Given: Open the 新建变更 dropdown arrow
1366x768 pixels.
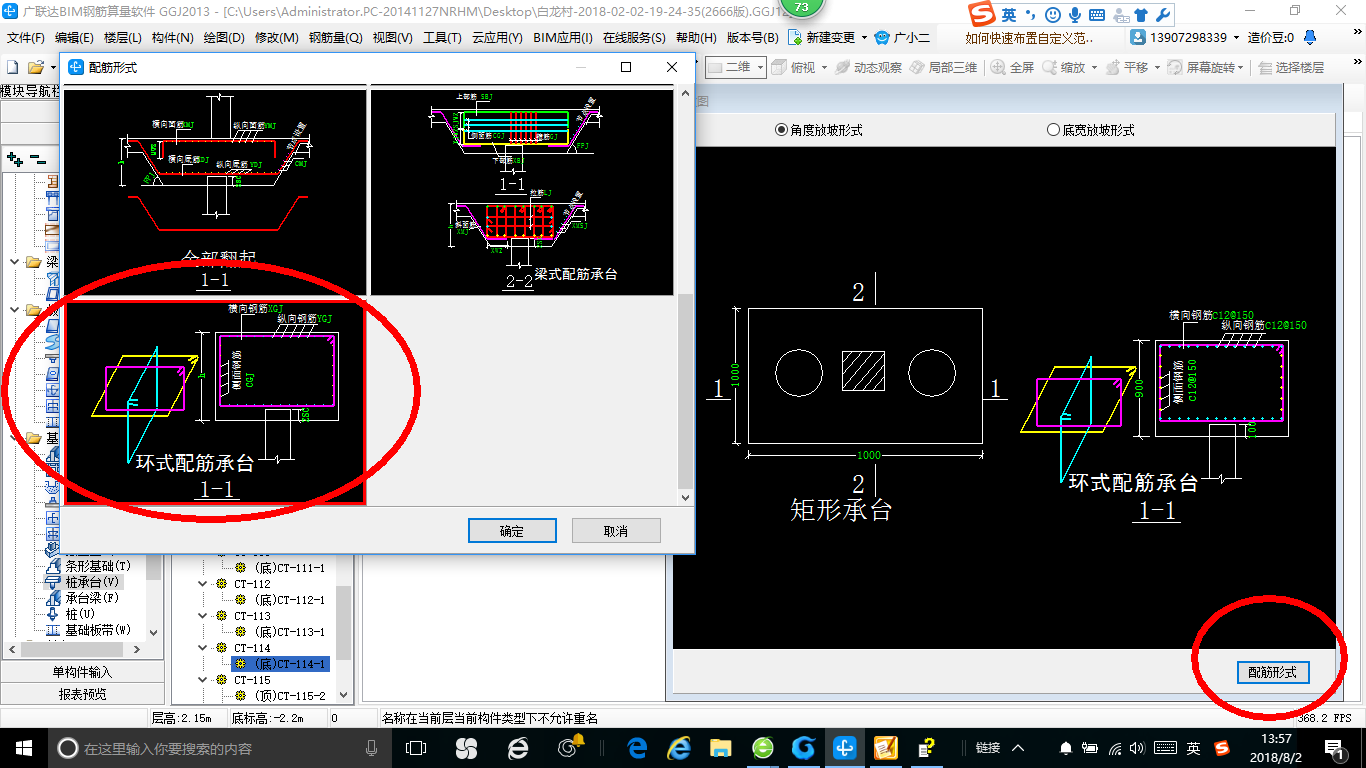Looking at the screenshot, I should (865, 37).
